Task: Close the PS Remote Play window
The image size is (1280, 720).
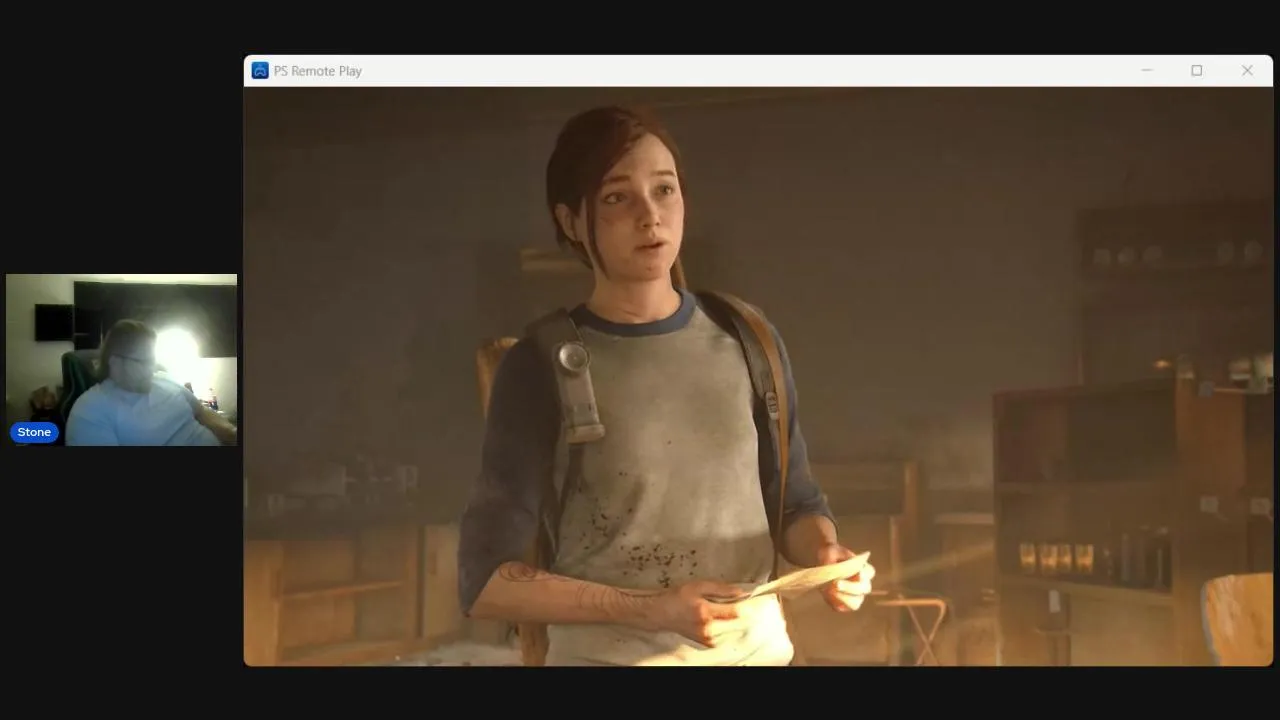Action: pyautogui.click(x=1247, y=71)
